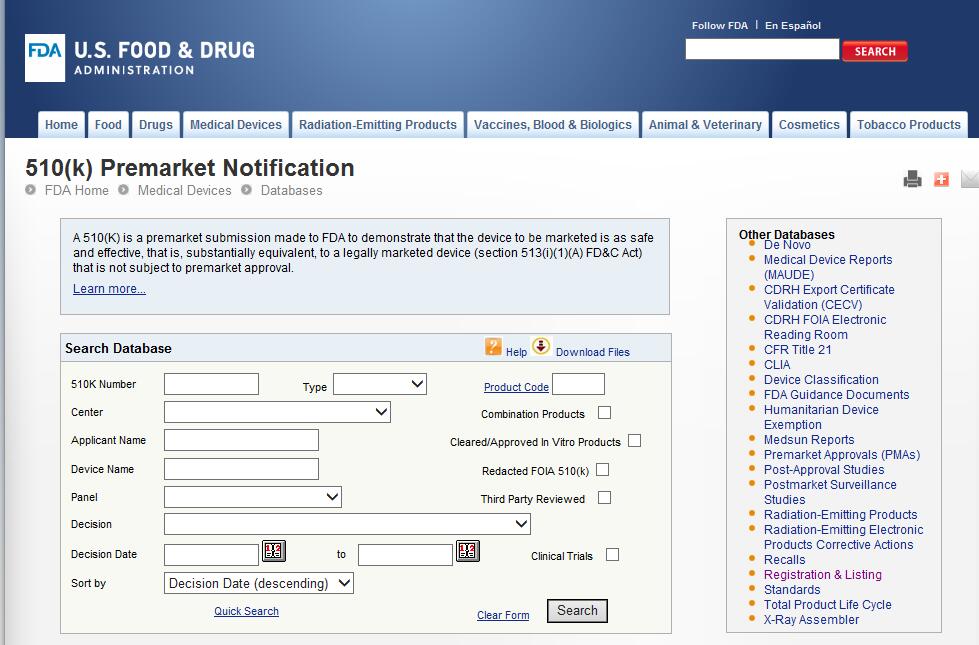Click the Device Name input field
This screenshot has width=979, height=645.
[241, 469]
